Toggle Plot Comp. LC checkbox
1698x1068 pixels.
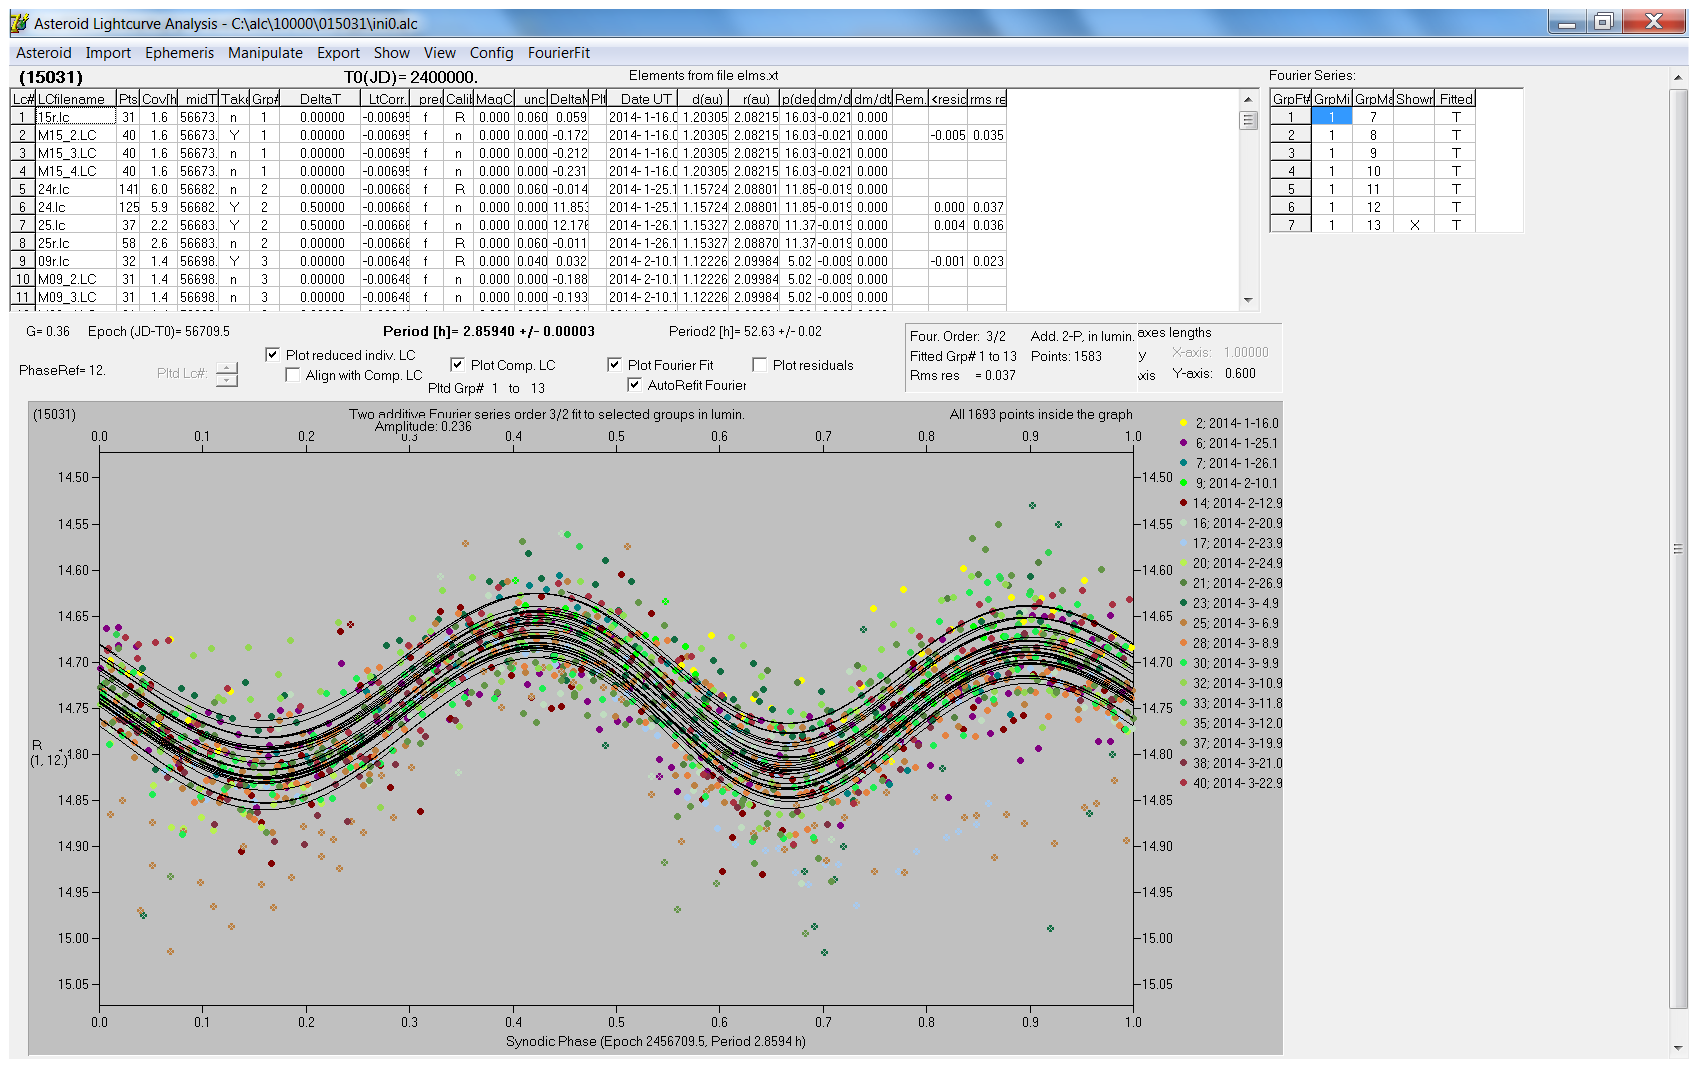[457, 365]
